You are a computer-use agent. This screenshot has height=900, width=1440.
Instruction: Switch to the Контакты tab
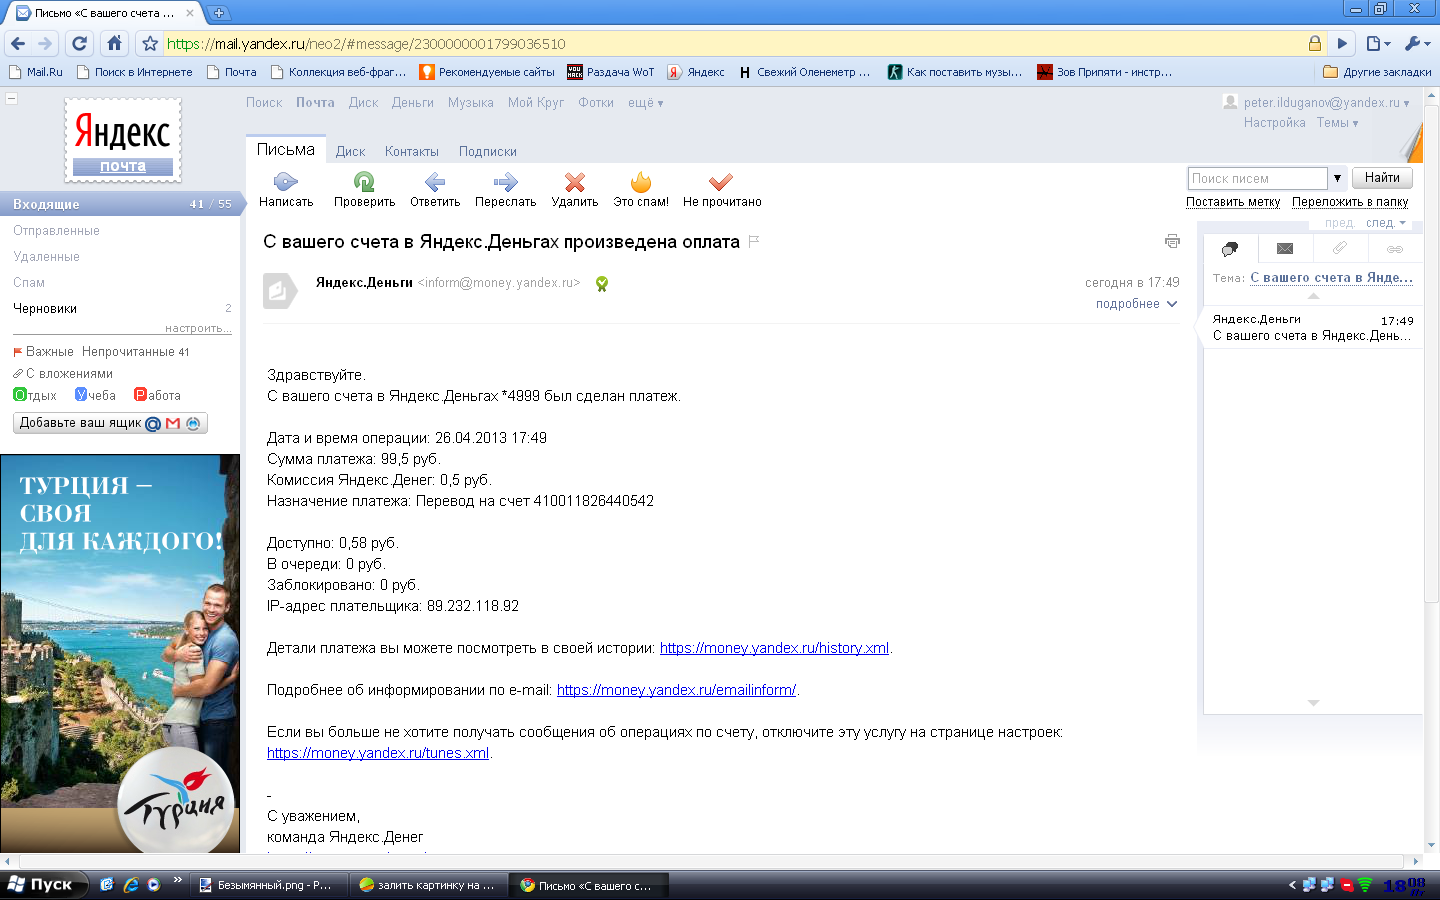412,152
